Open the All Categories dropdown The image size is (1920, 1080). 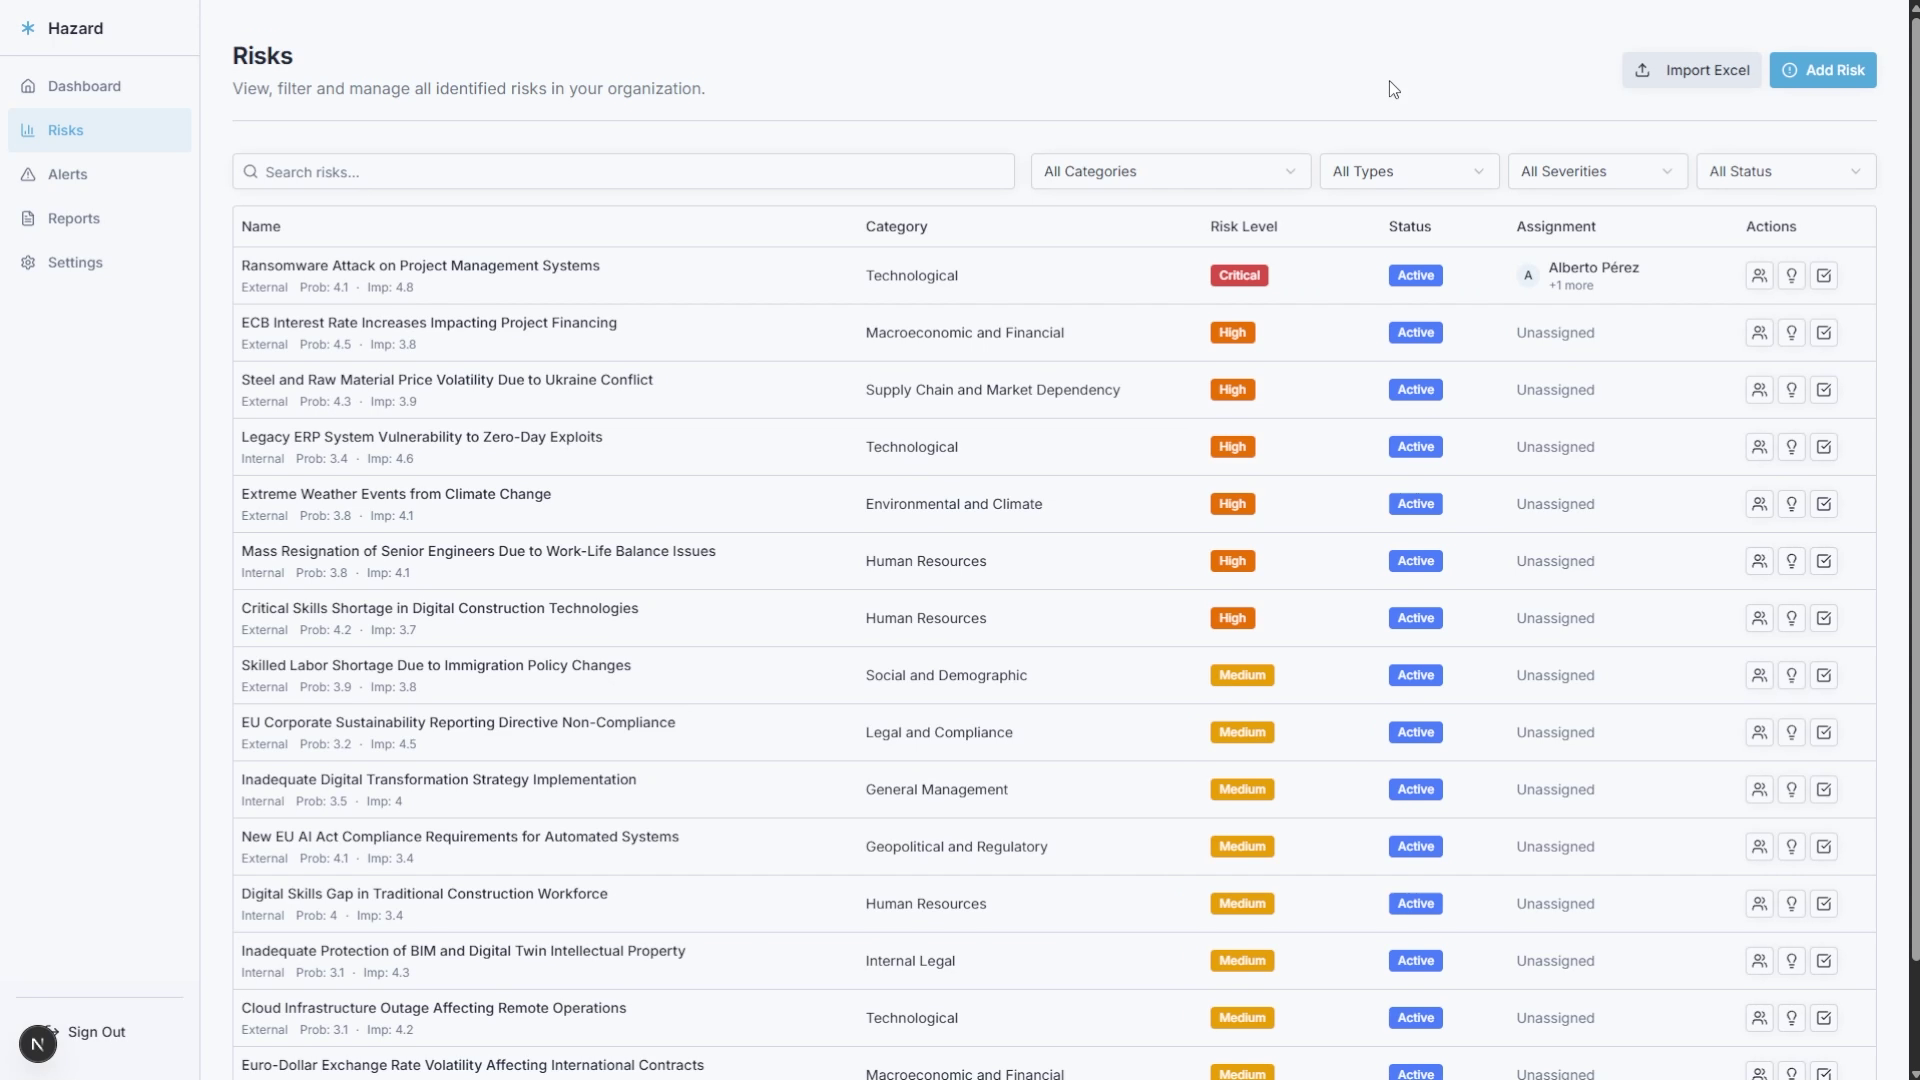click(1169, 172)
